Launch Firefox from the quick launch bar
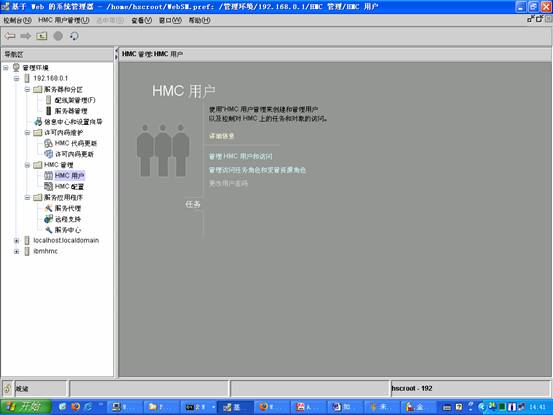The image size is (553, 415). click(x=75, y=407)
